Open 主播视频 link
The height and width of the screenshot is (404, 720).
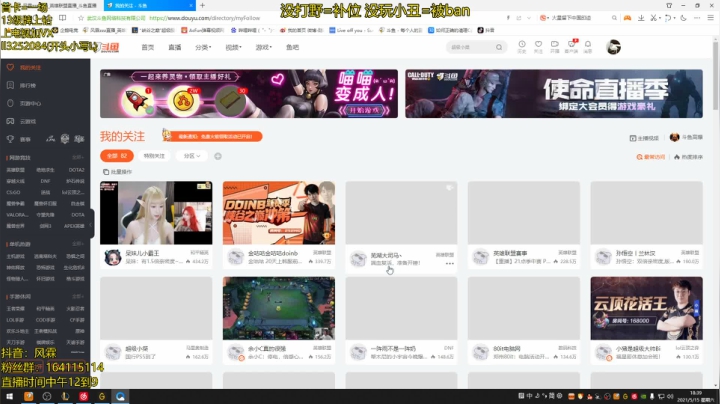[644, 138]
